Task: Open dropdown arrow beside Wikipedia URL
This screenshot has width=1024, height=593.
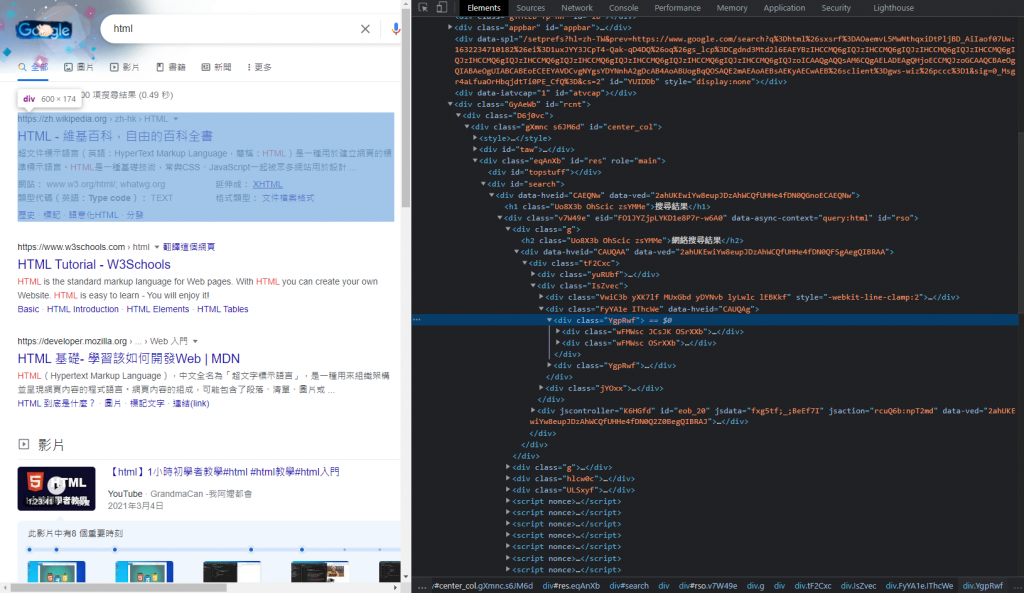Action: [x=176, y=119]
